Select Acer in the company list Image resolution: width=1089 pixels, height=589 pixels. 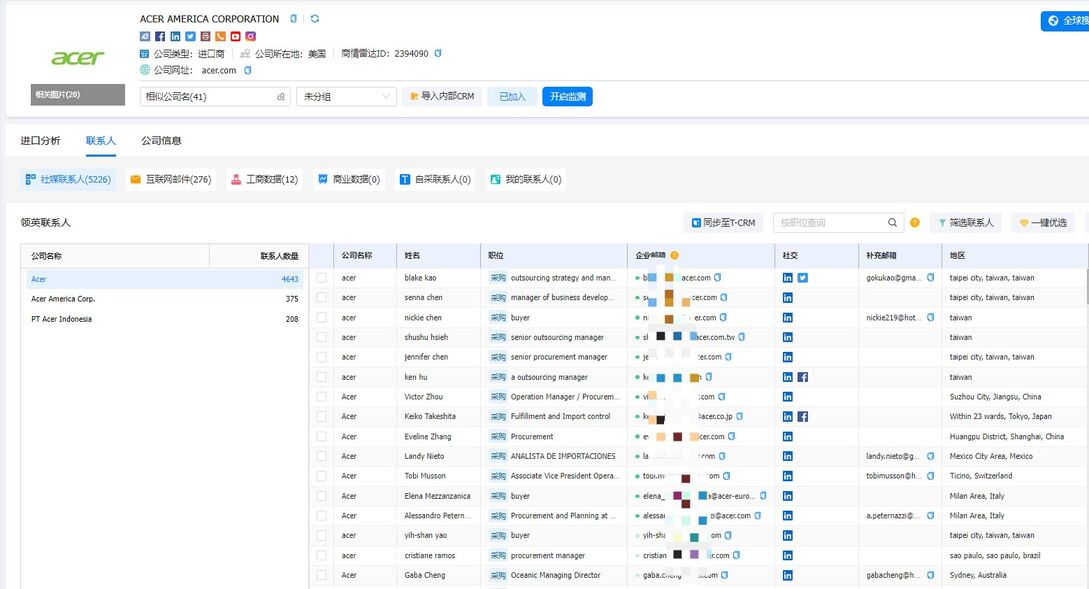(x=165, y=279)
